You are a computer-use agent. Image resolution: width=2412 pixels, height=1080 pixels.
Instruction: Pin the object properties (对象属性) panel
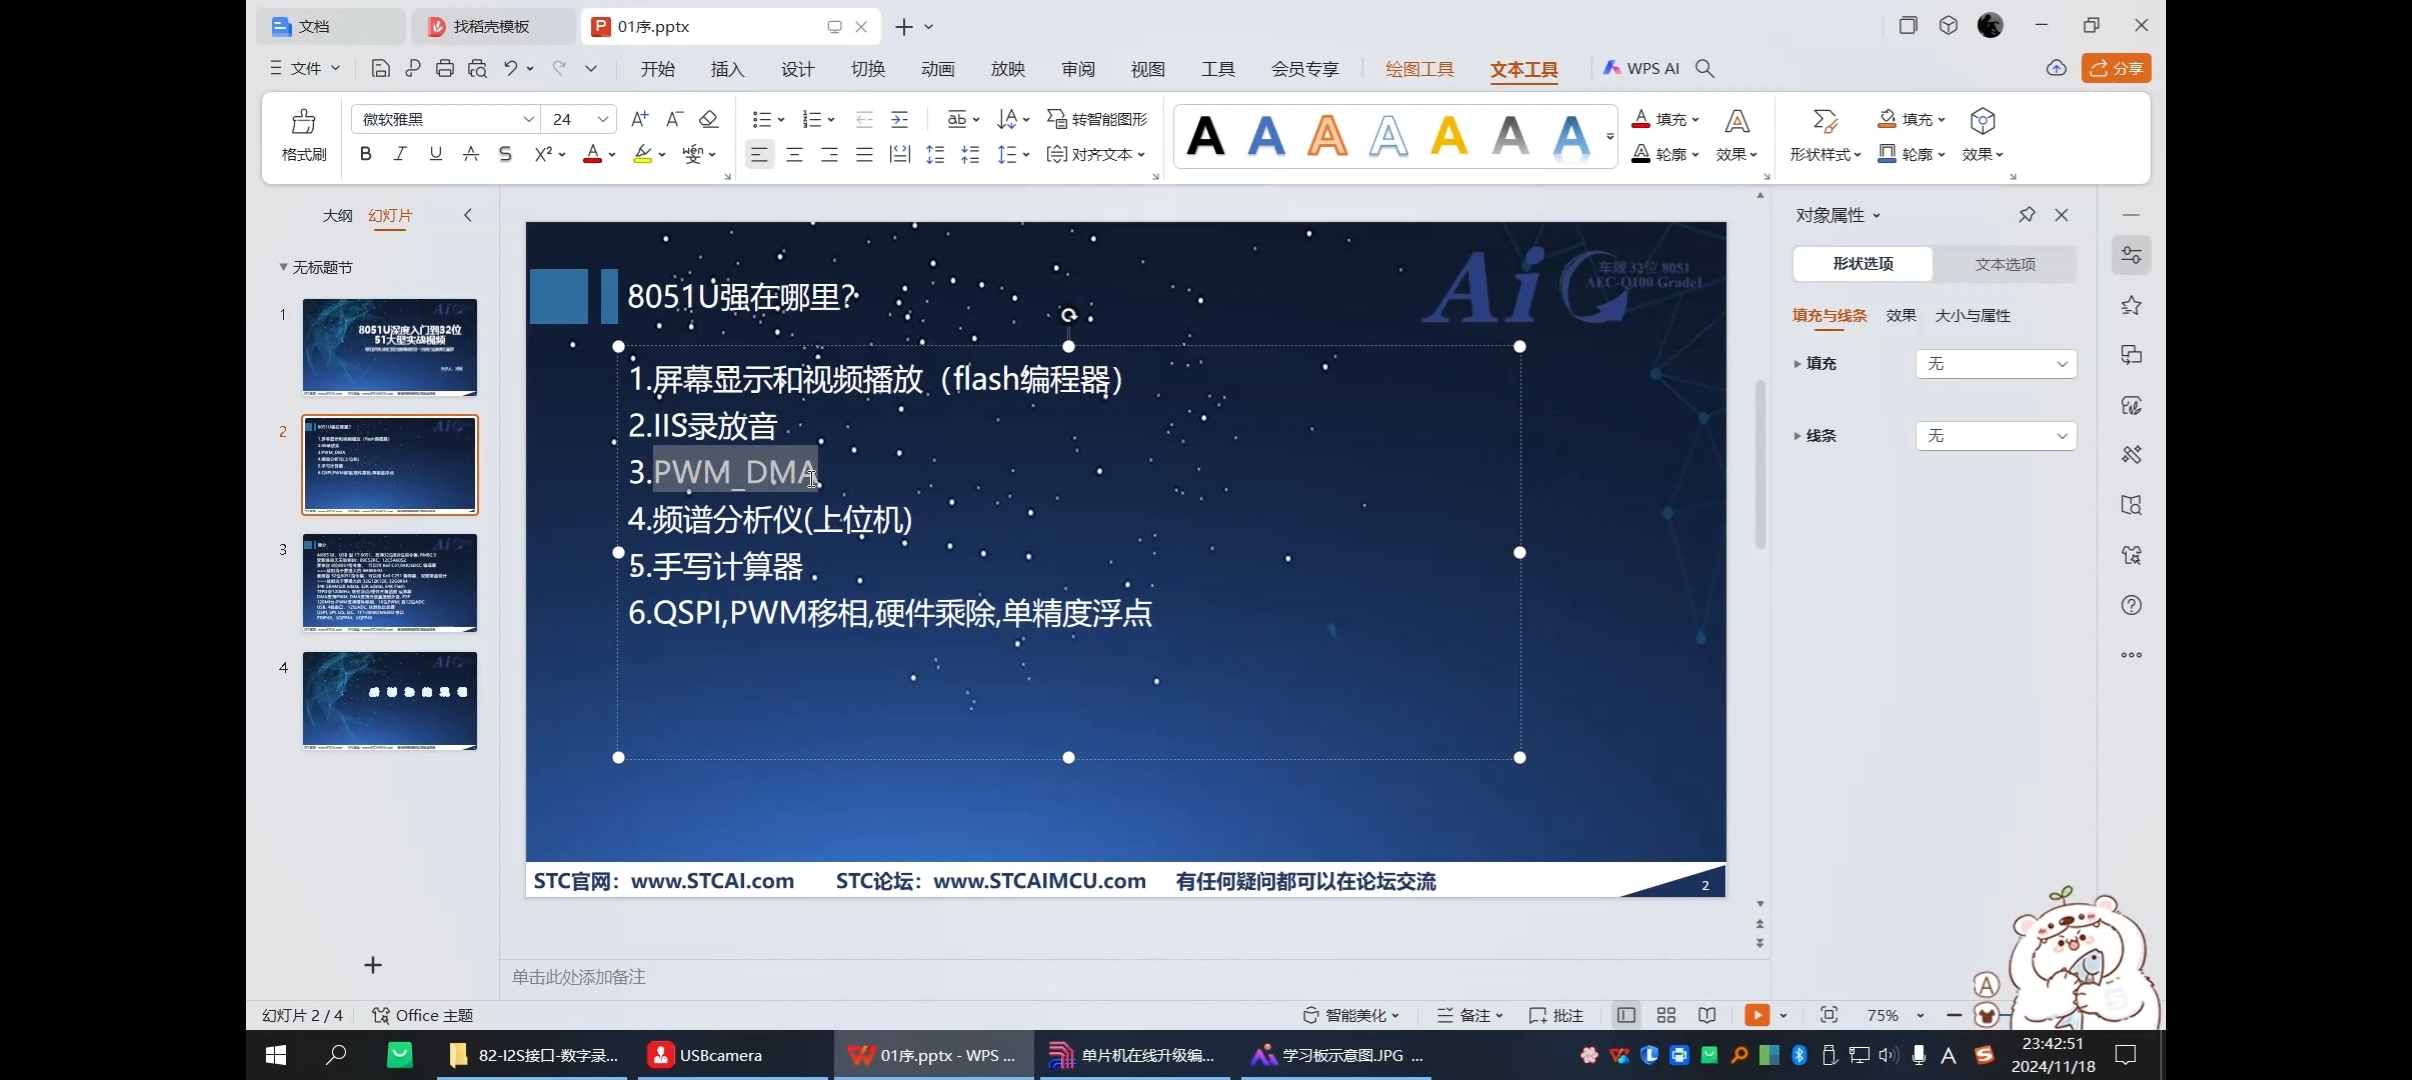pos(2026,215)
